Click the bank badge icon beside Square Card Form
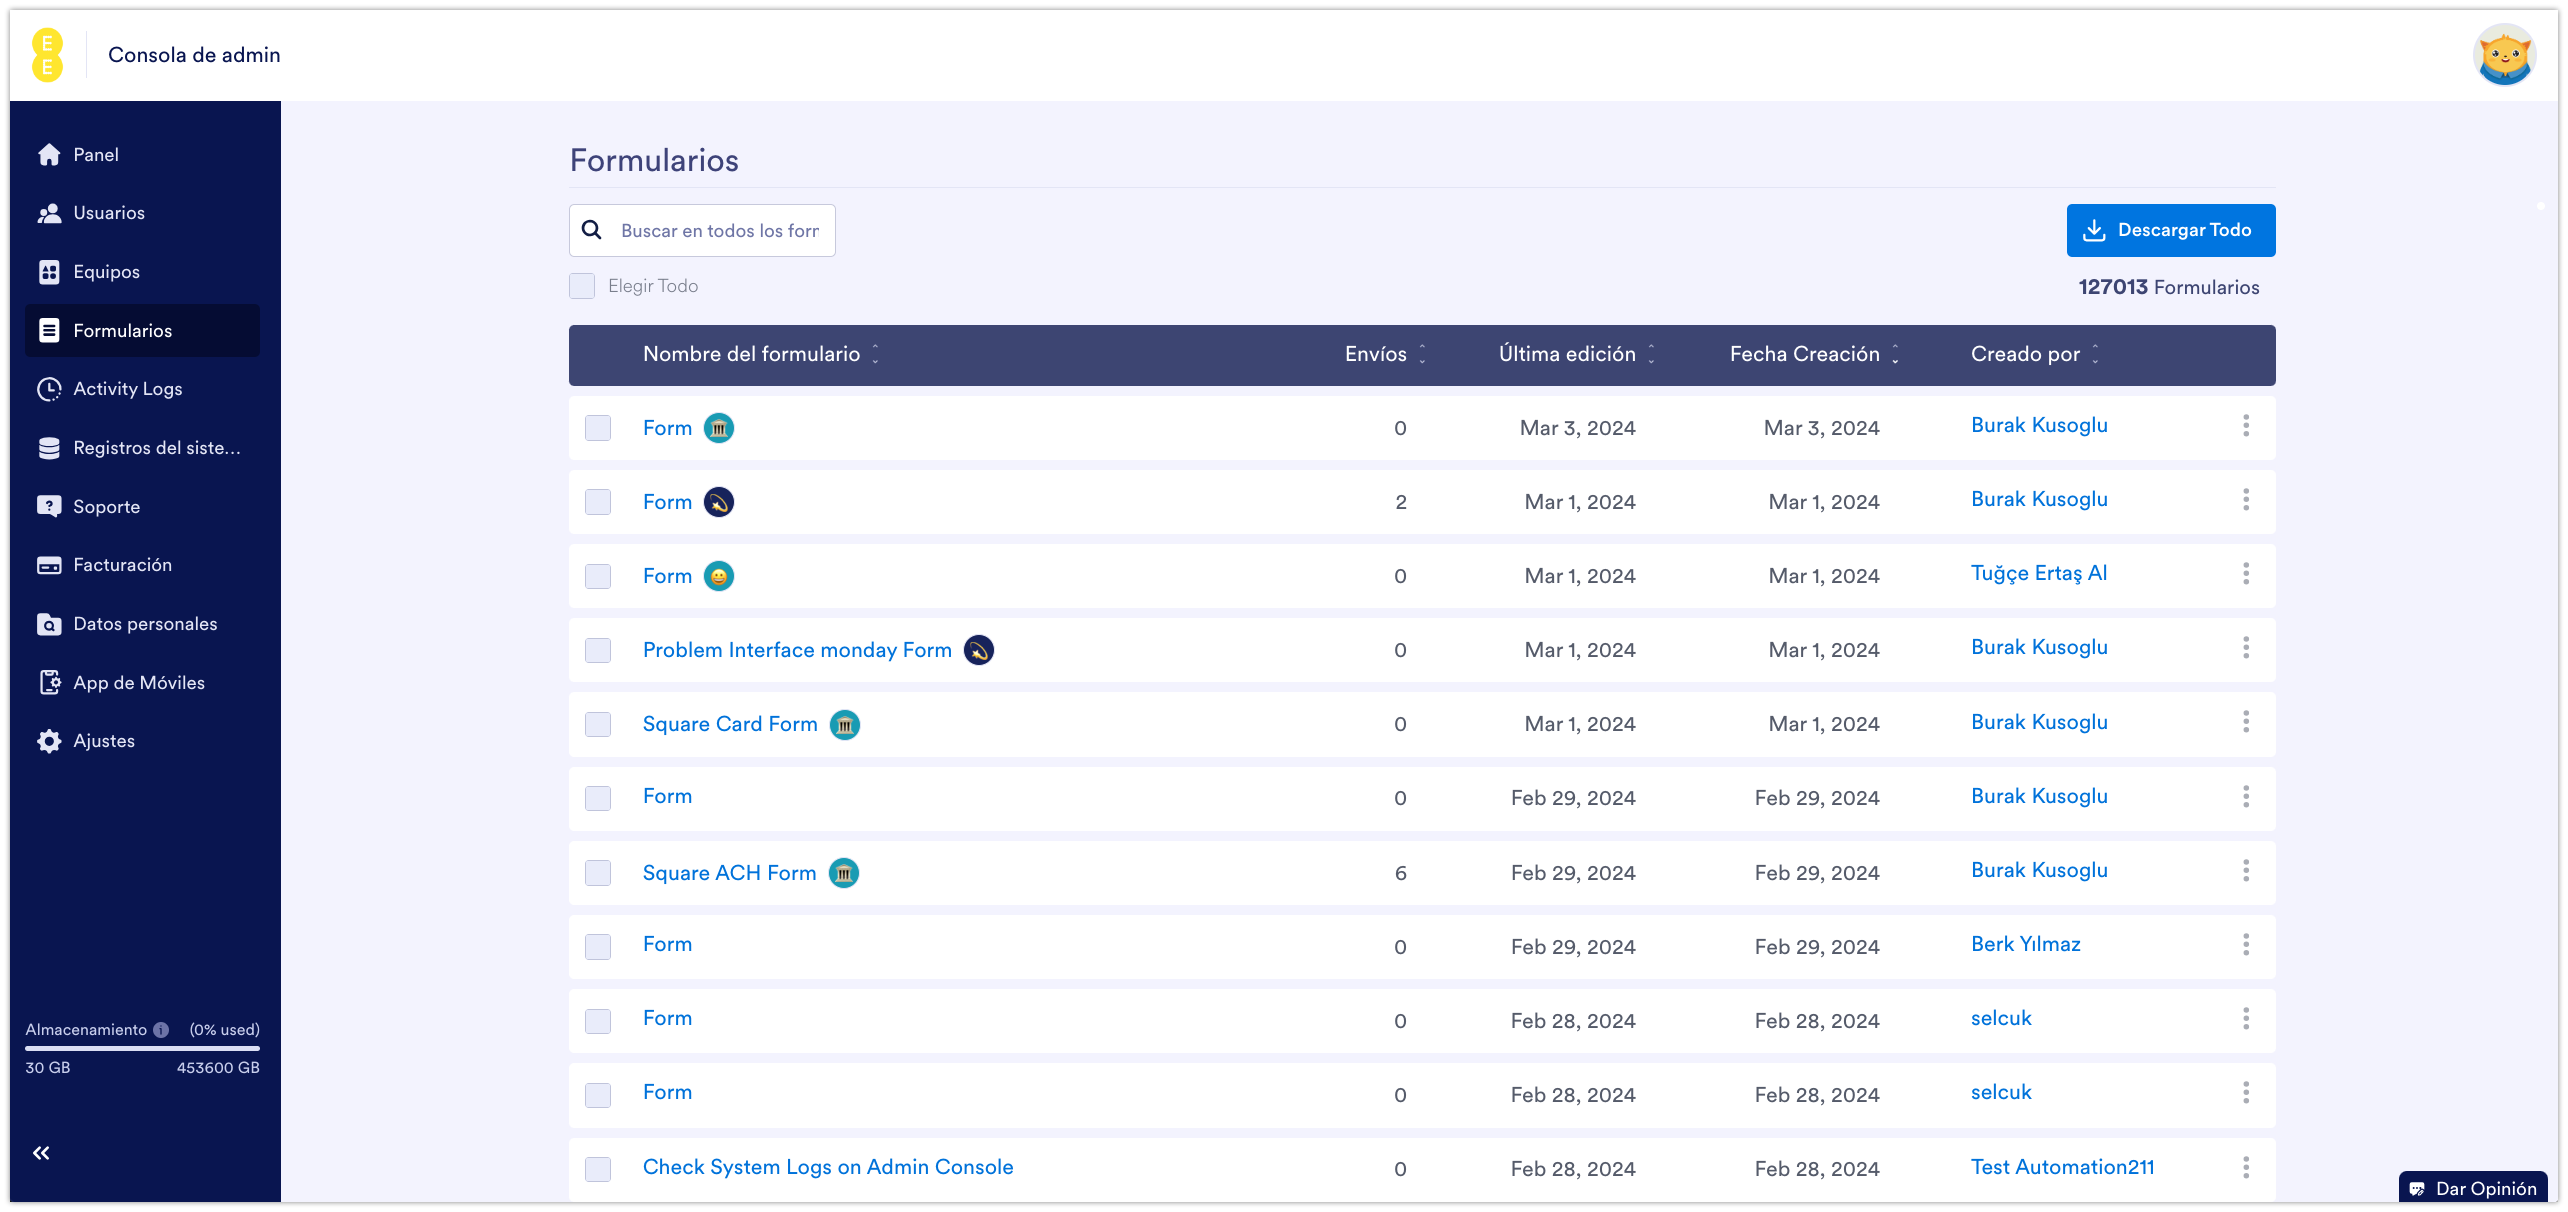Image resolution: width=2568 pixels, height=1212 pixels. point(845,724)
